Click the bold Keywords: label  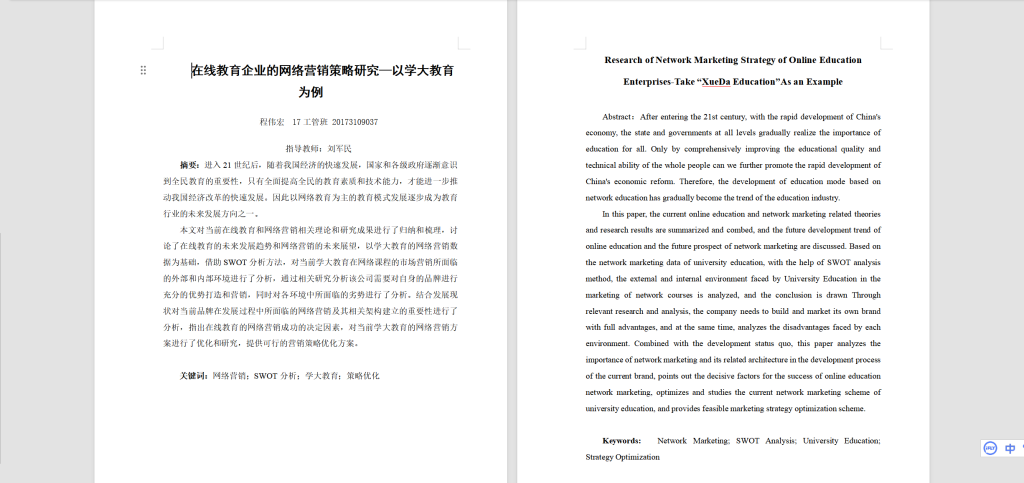click(621, 441)
